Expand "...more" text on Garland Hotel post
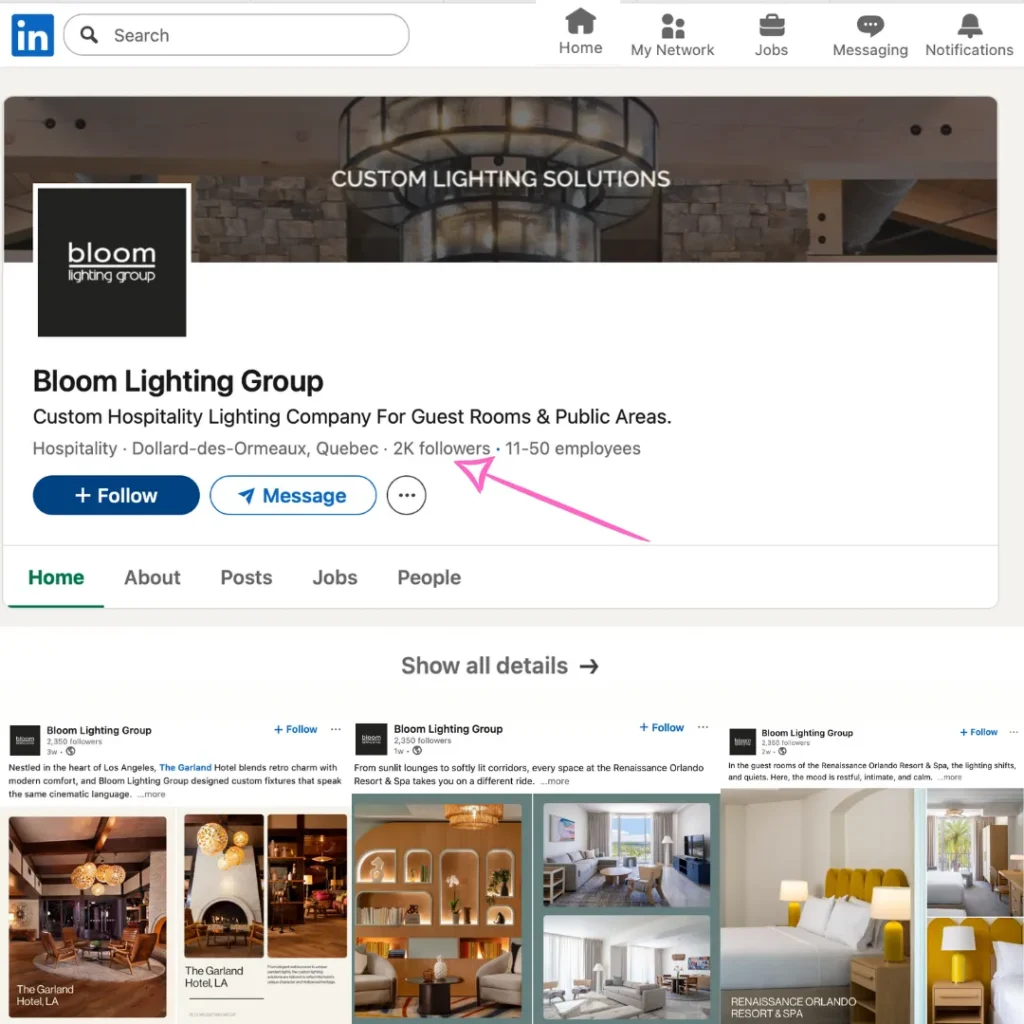The width and height of the screenshot is (1024, 1024). pos(152,794)
